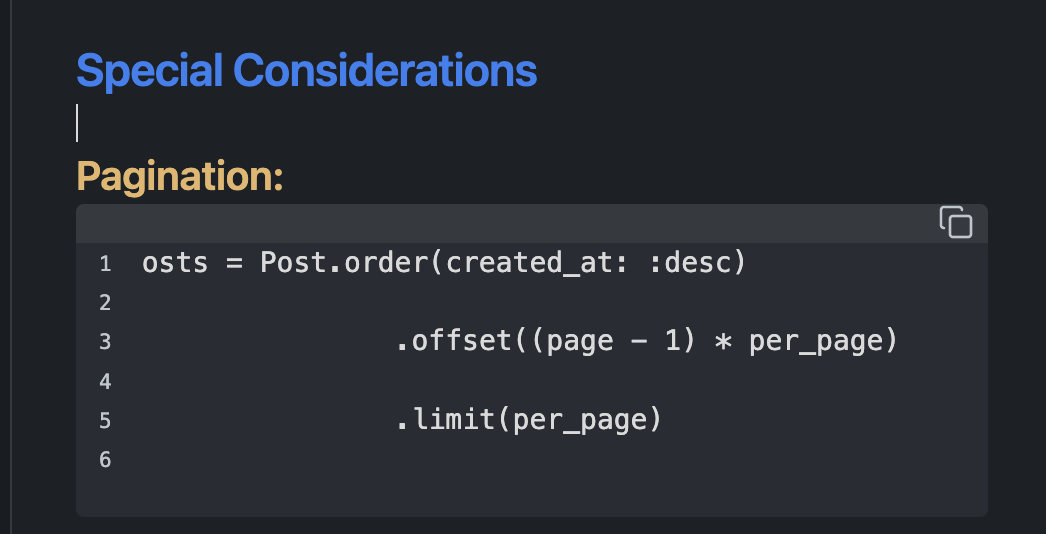Image resolution: width=1046 pixels, height=534 pixels.
Task: Click the ":desc" symbol in line 1
Action: 697,263
